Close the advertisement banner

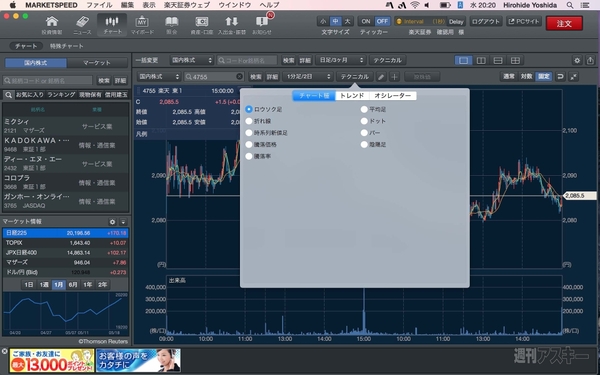click(x=4, y=351)
